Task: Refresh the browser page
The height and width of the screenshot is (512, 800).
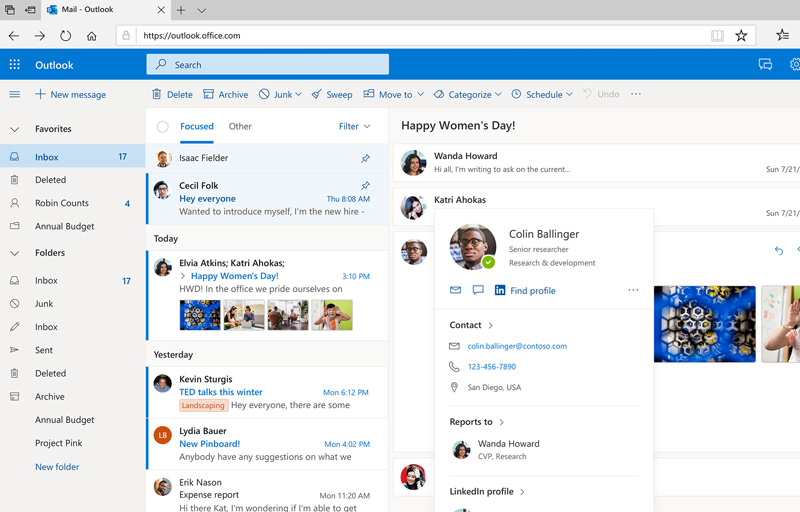Action: 65,36
